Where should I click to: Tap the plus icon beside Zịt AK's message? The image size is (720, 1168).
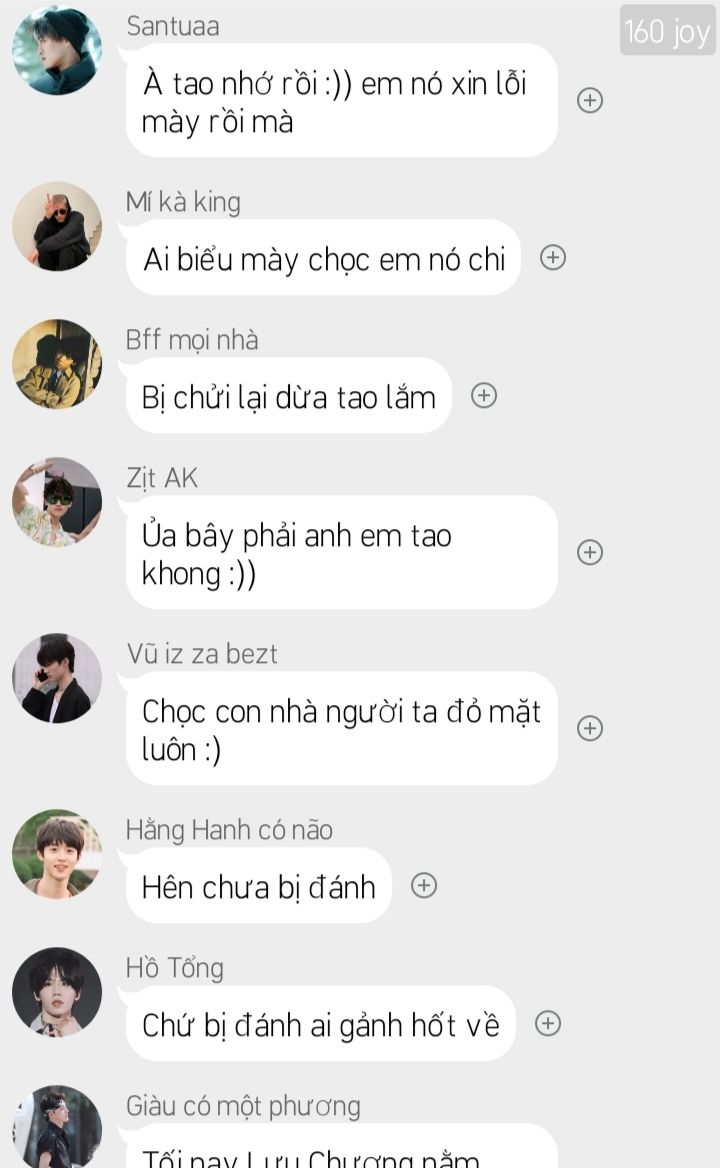click(x=590, y=552)
